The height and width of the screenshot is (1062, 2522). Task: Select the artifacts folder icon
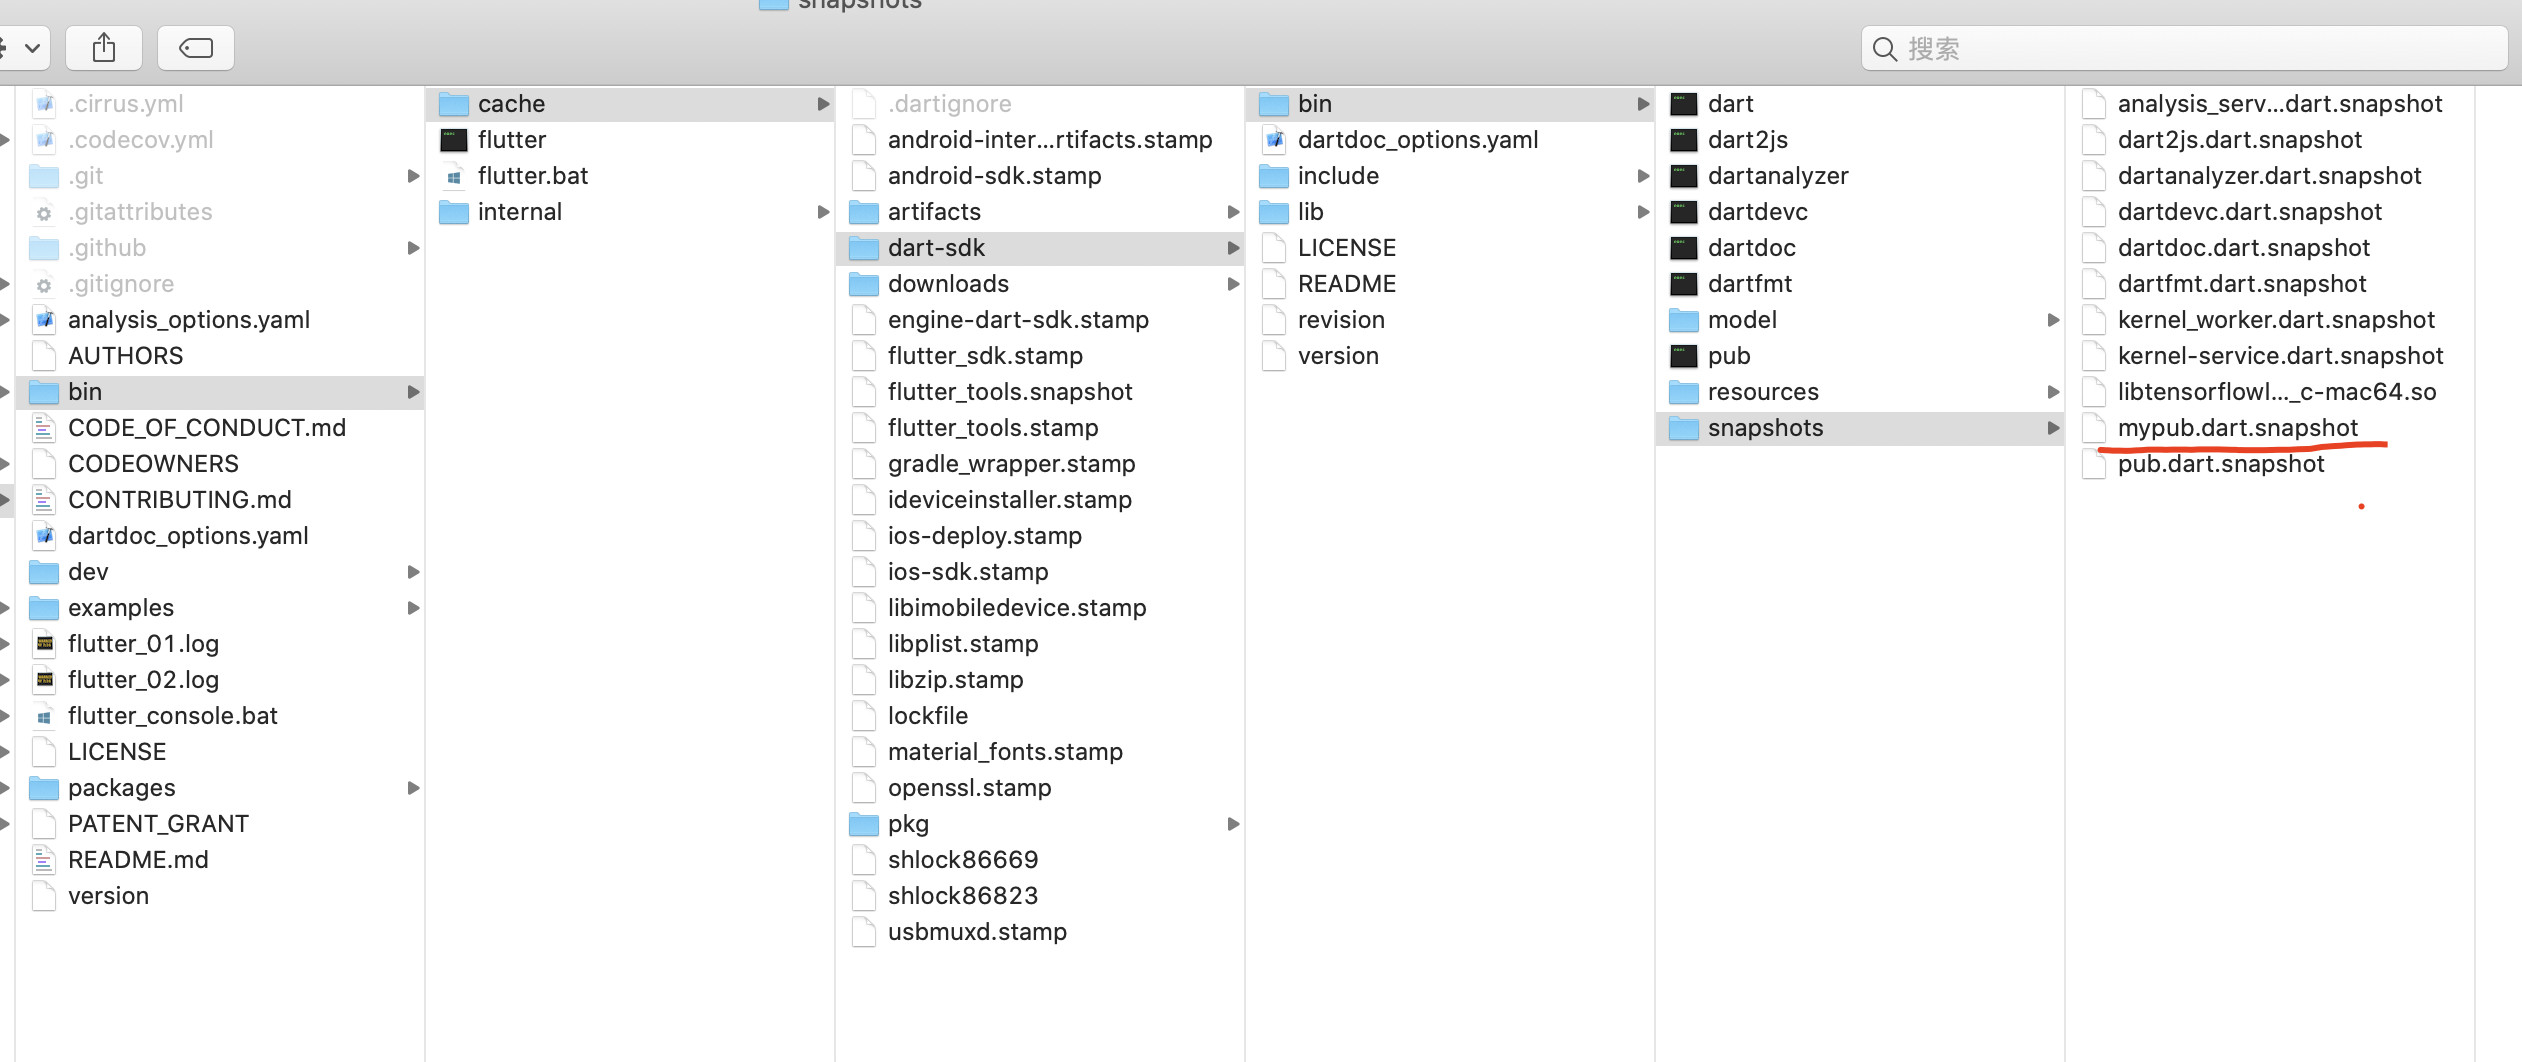pos(864,212)
